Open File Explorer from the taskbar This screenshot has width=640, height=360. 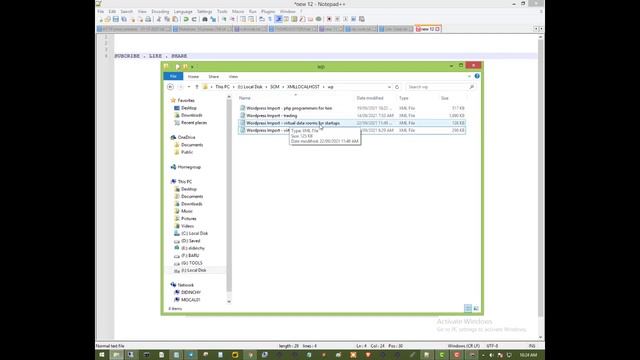[x=116, y=355]
